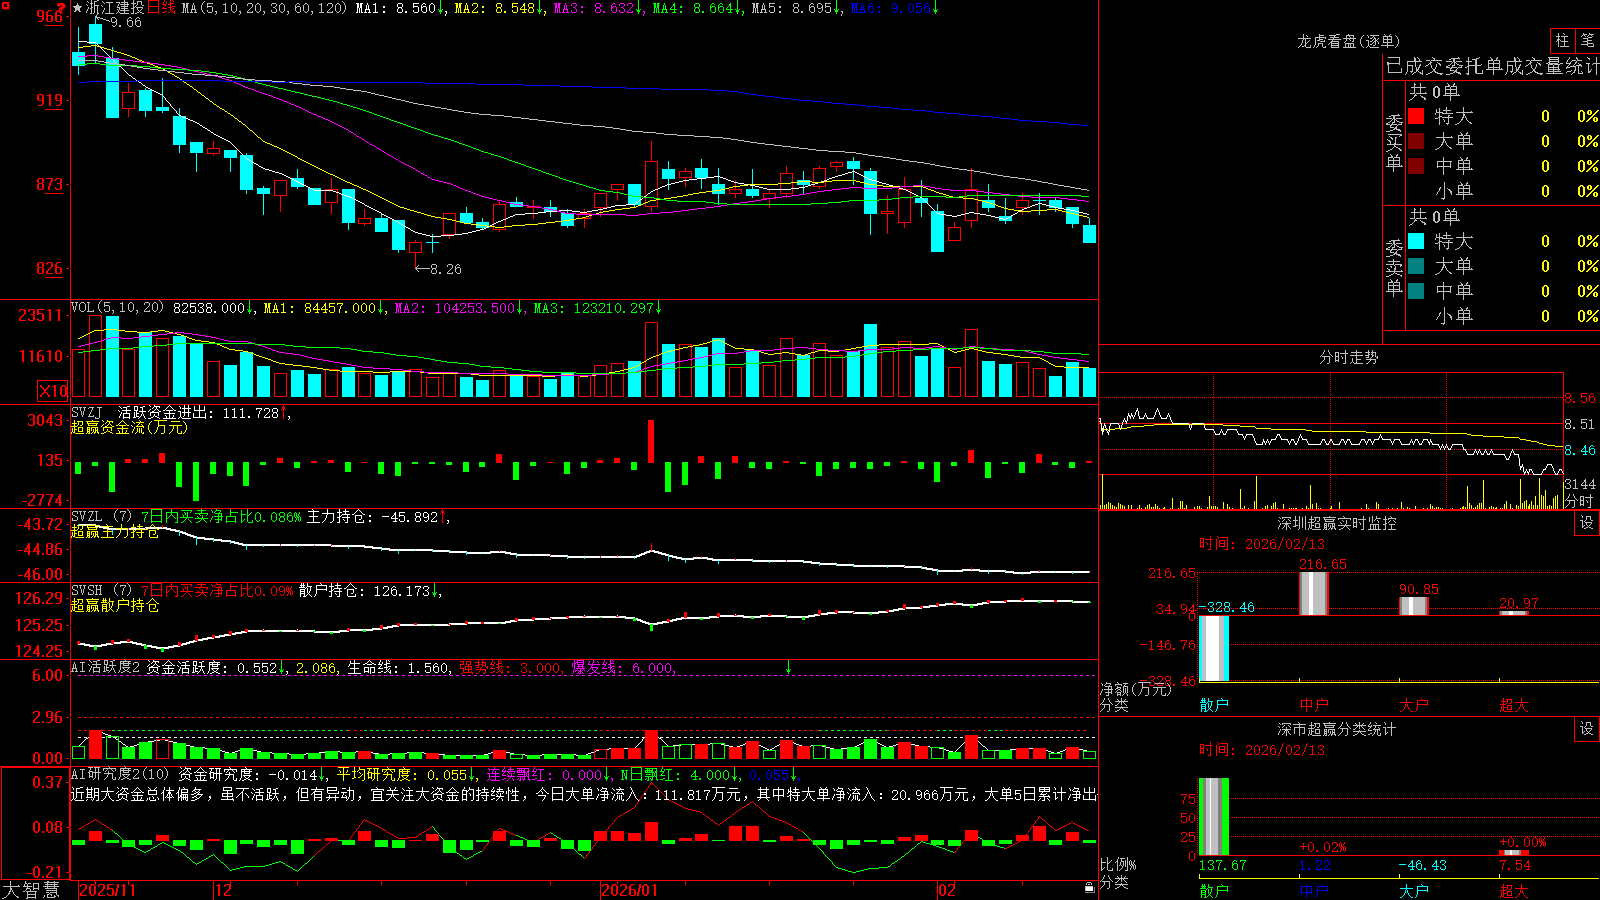Jump to the 2025/11 timeline marker

tap(107, 890)
